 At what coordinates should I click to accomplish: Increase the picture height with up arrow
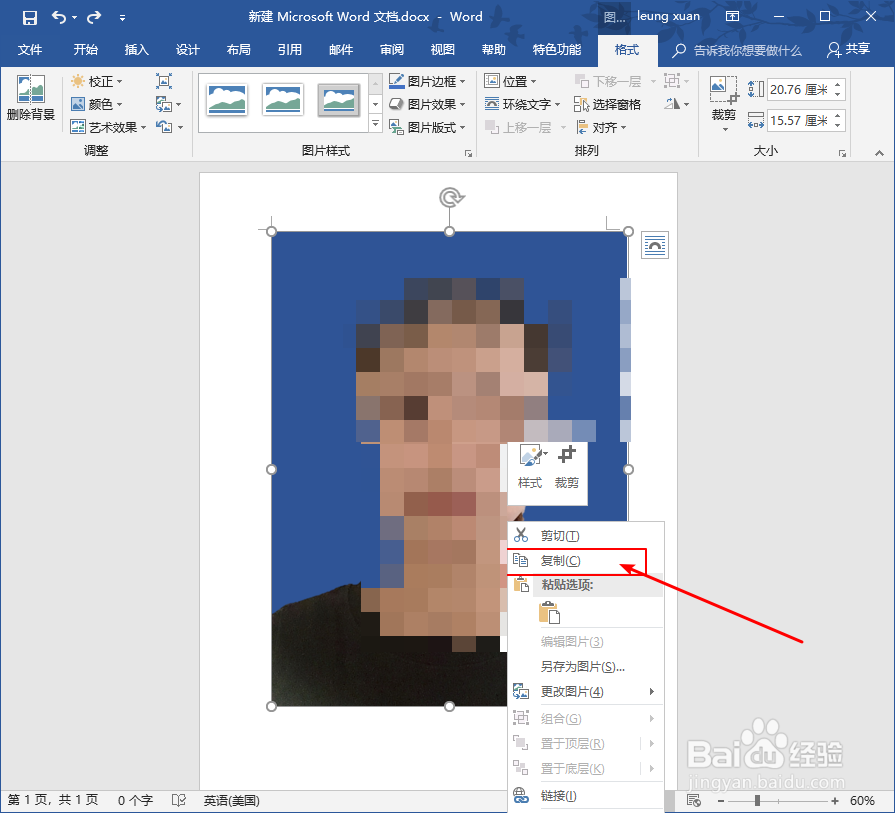tap(838, 85)
